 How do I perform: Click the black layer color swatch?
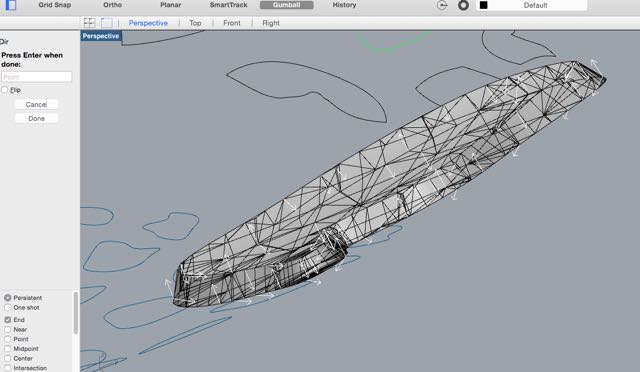(484, 5)
